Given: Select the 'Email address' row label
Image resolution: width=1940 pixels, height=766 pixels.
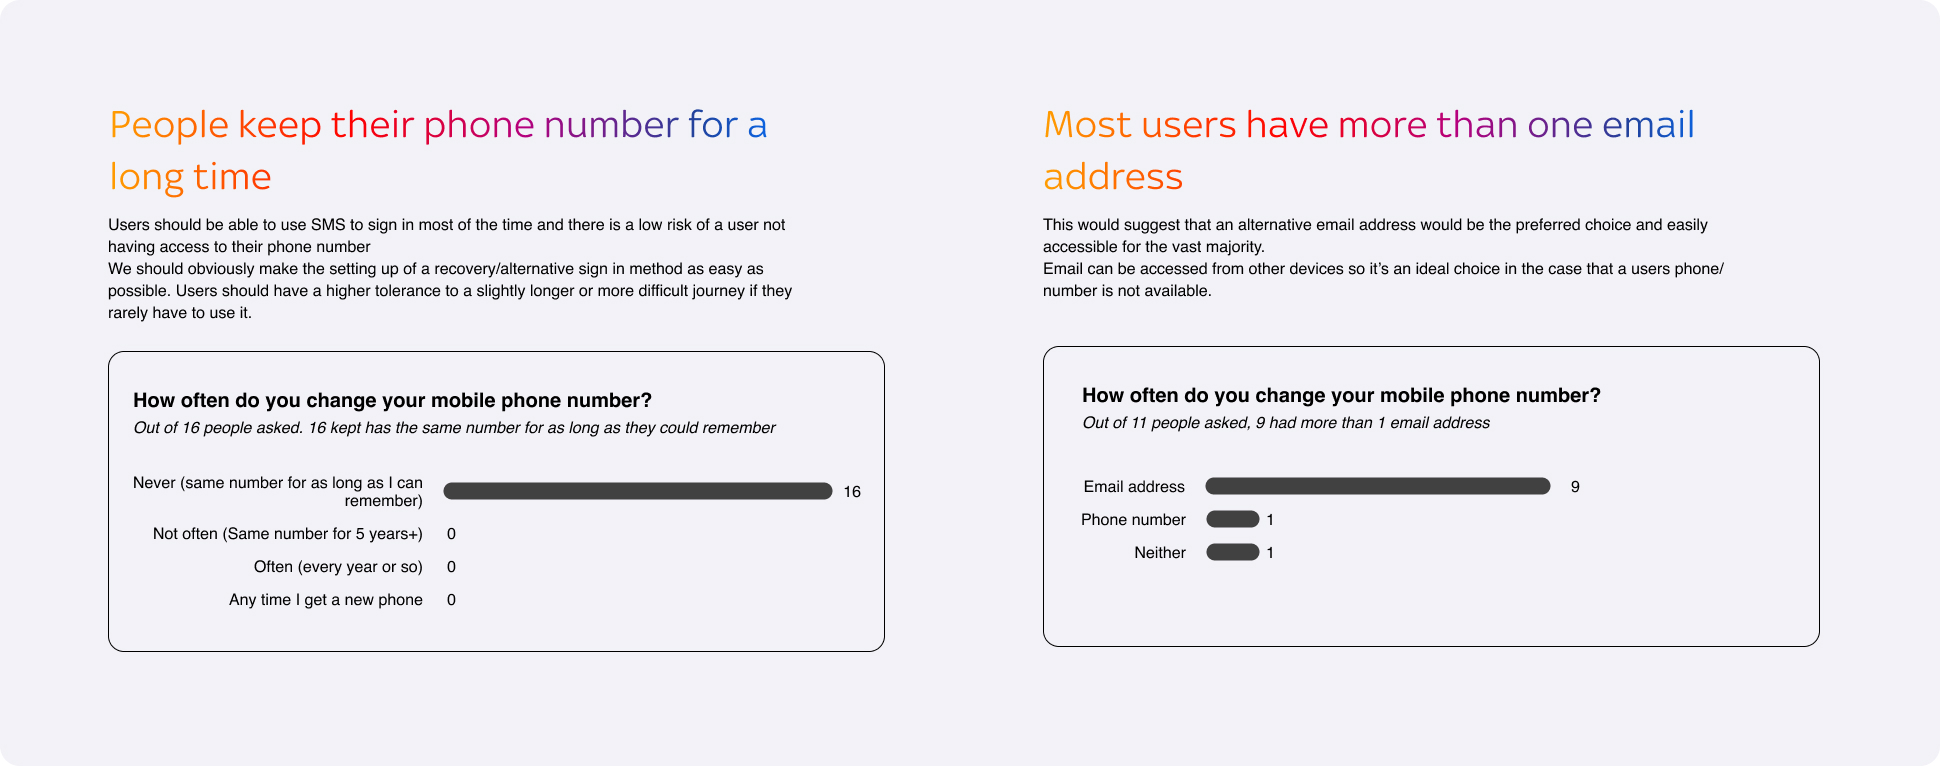Looking at the screenshot, I should point(1134,487).
